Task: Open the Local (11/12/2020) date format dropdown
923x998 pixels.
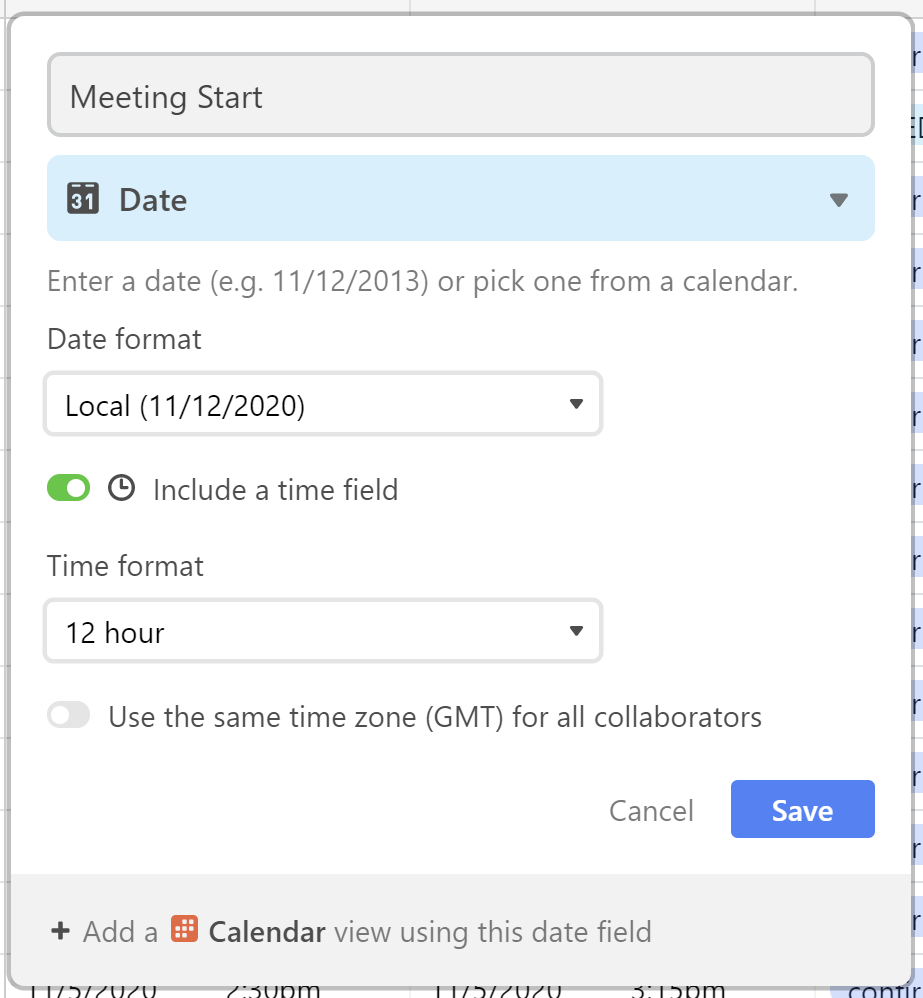Action: coord(323,404)
